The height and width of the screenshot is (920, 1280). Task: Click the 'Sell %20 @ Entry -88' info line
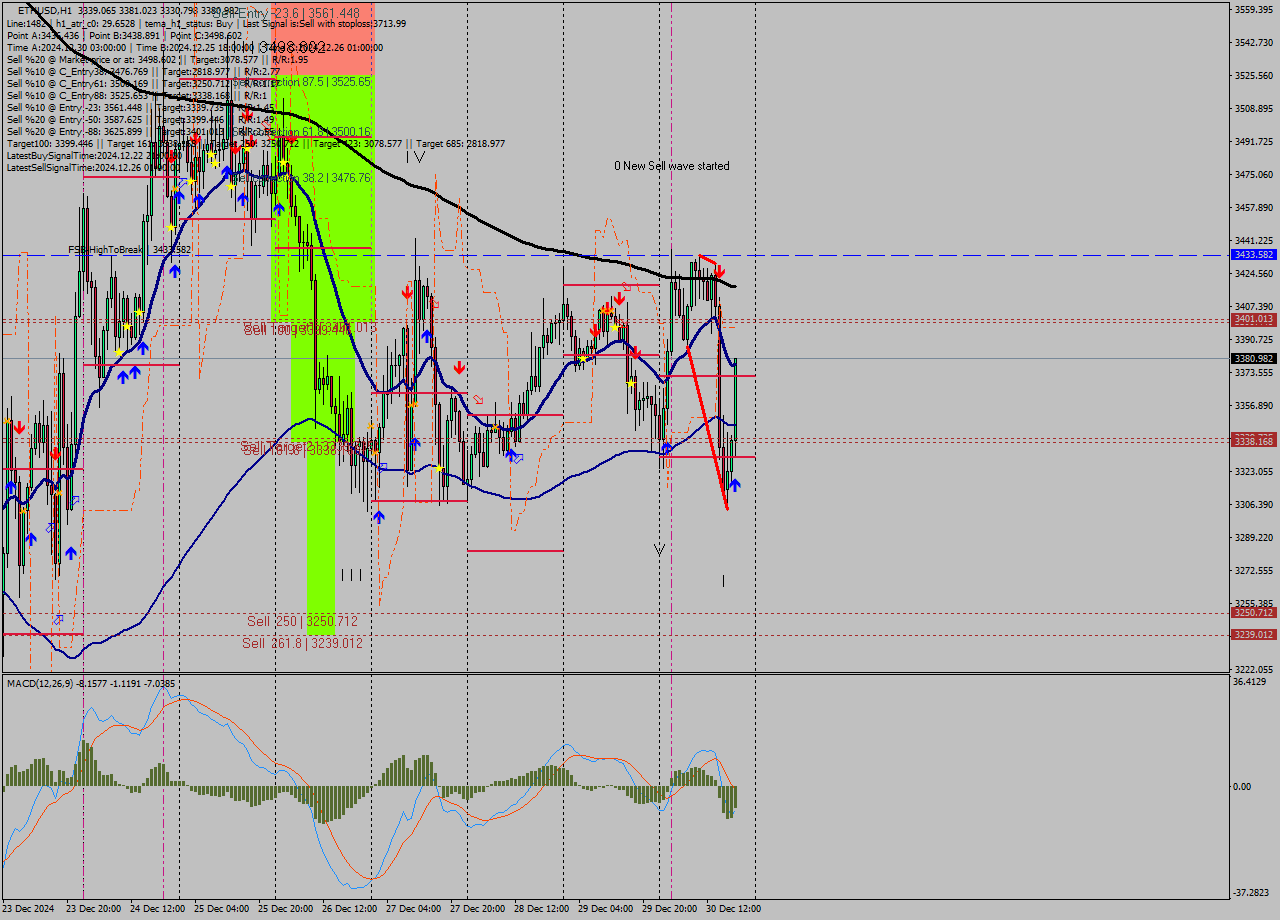[x=140, y=131]
